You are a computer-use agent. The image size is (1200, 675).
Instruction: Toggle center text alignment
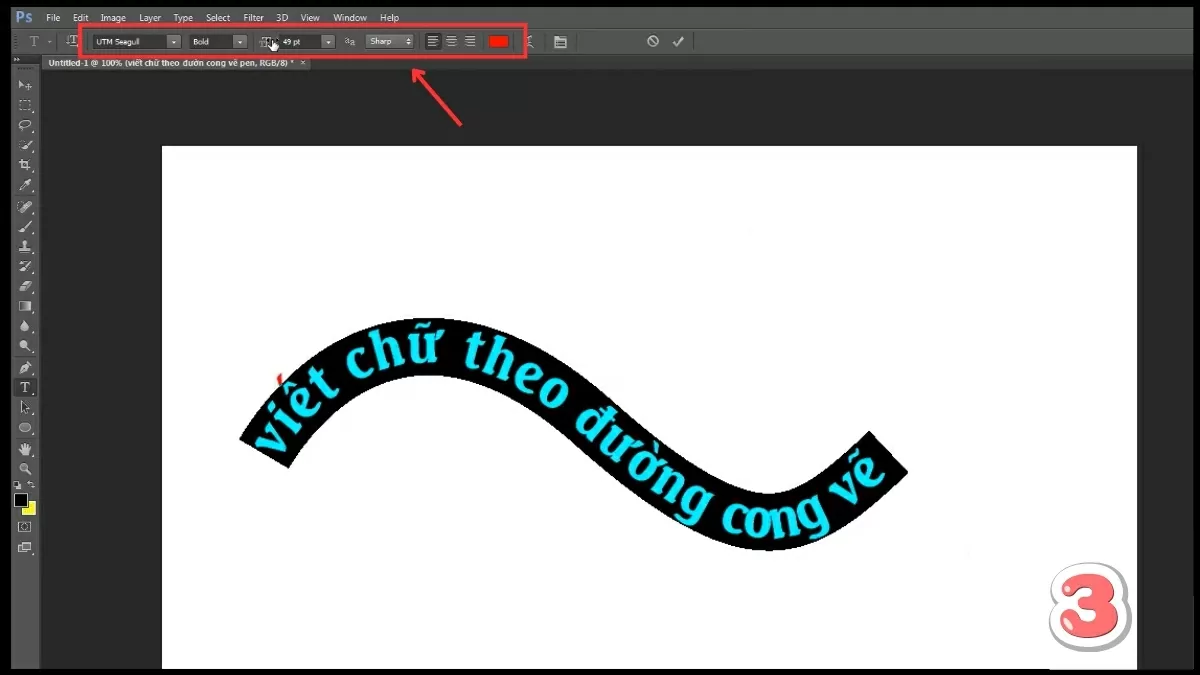(451, 41)
